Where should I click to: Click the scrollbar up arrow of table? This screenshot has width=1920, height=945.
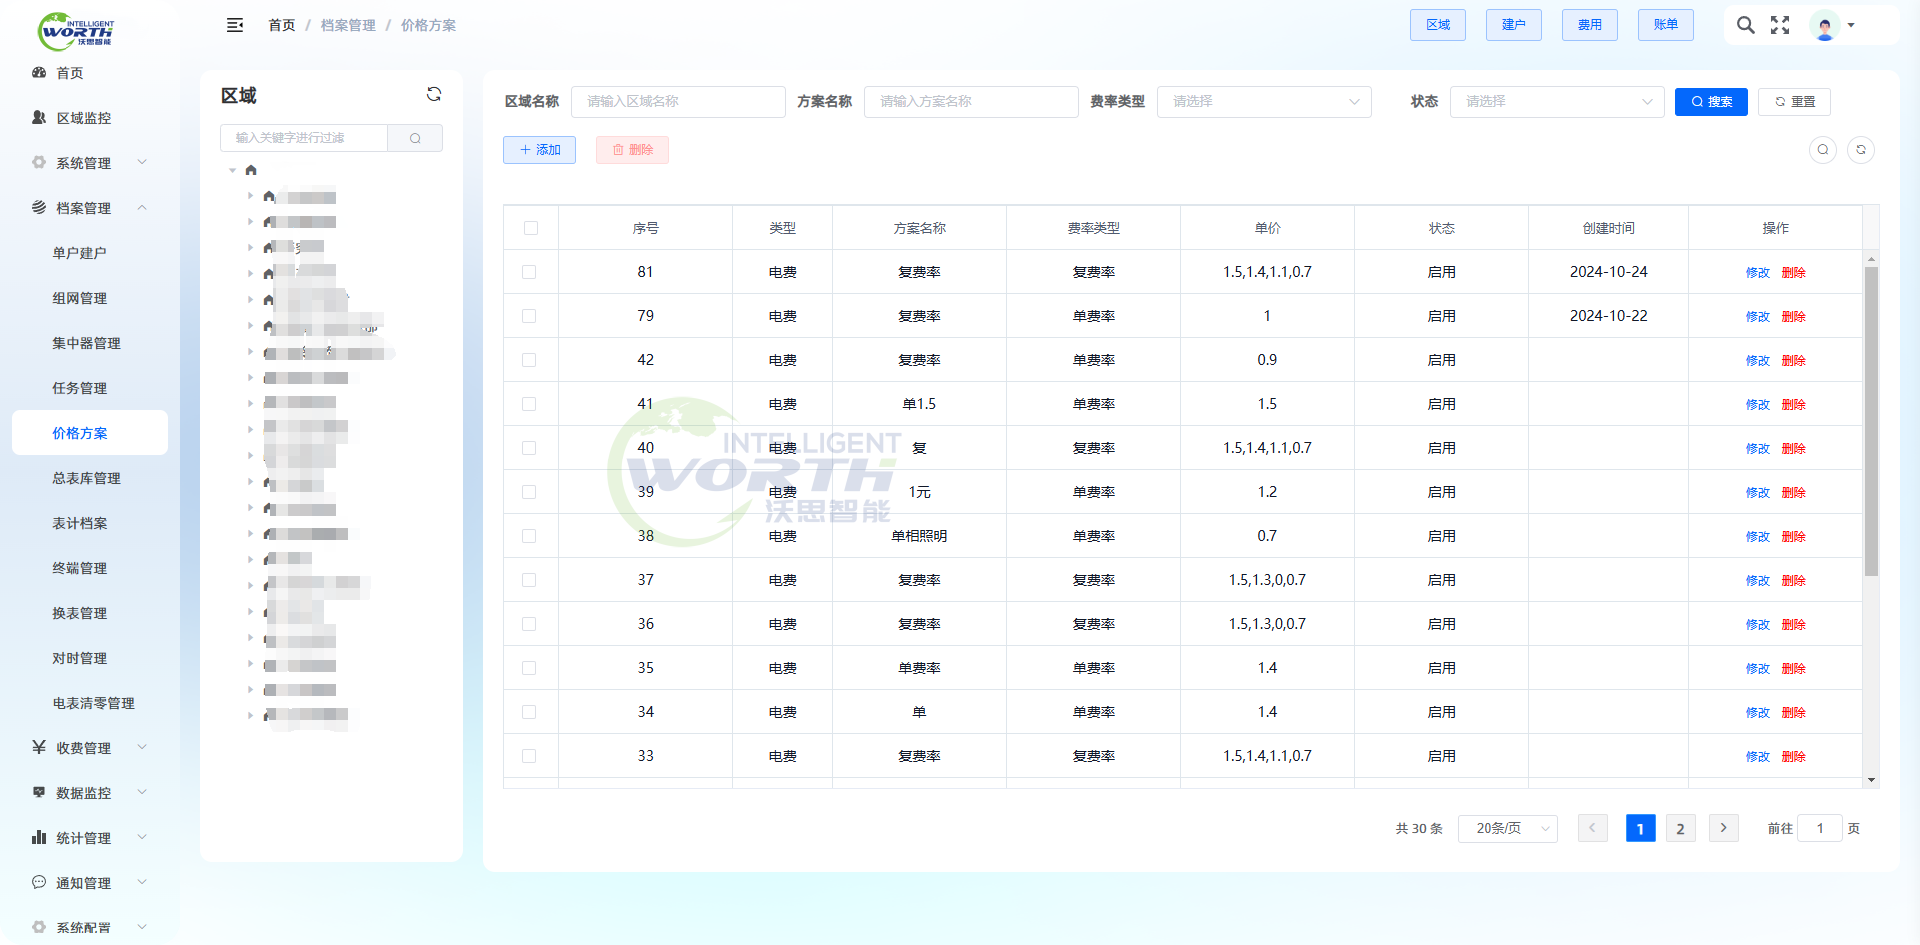(x=1871, y=259)
